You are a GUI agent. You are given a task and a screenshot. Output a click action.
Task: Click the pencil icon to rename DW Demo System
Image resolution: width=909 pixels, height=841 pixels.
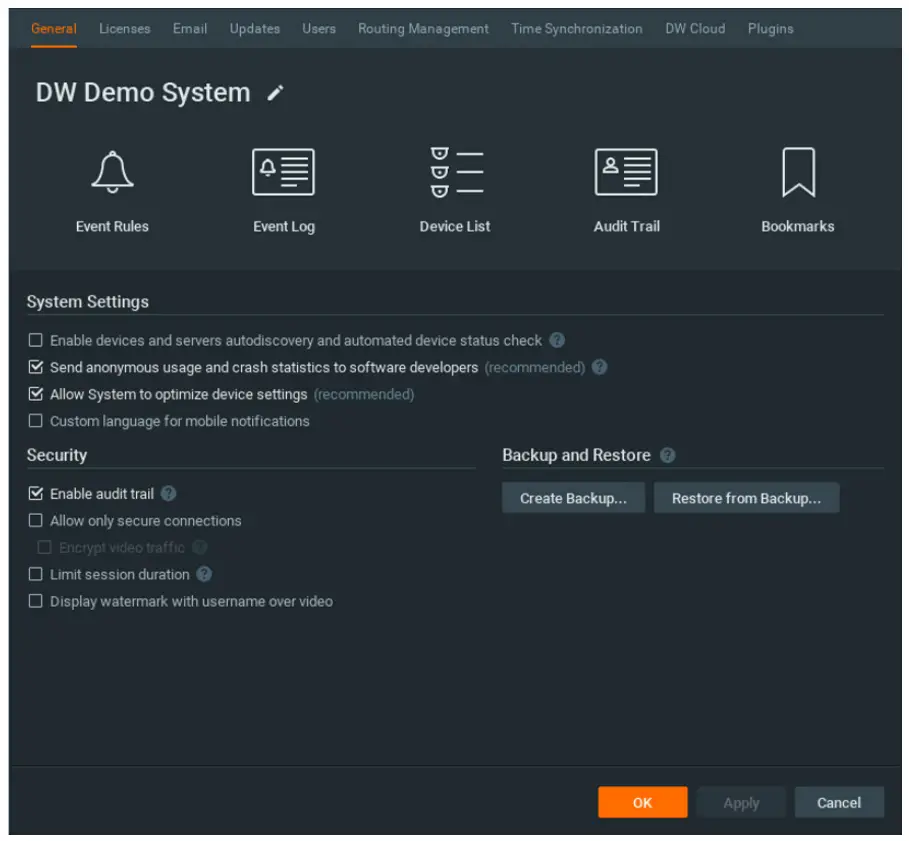[x=276, y=92]
